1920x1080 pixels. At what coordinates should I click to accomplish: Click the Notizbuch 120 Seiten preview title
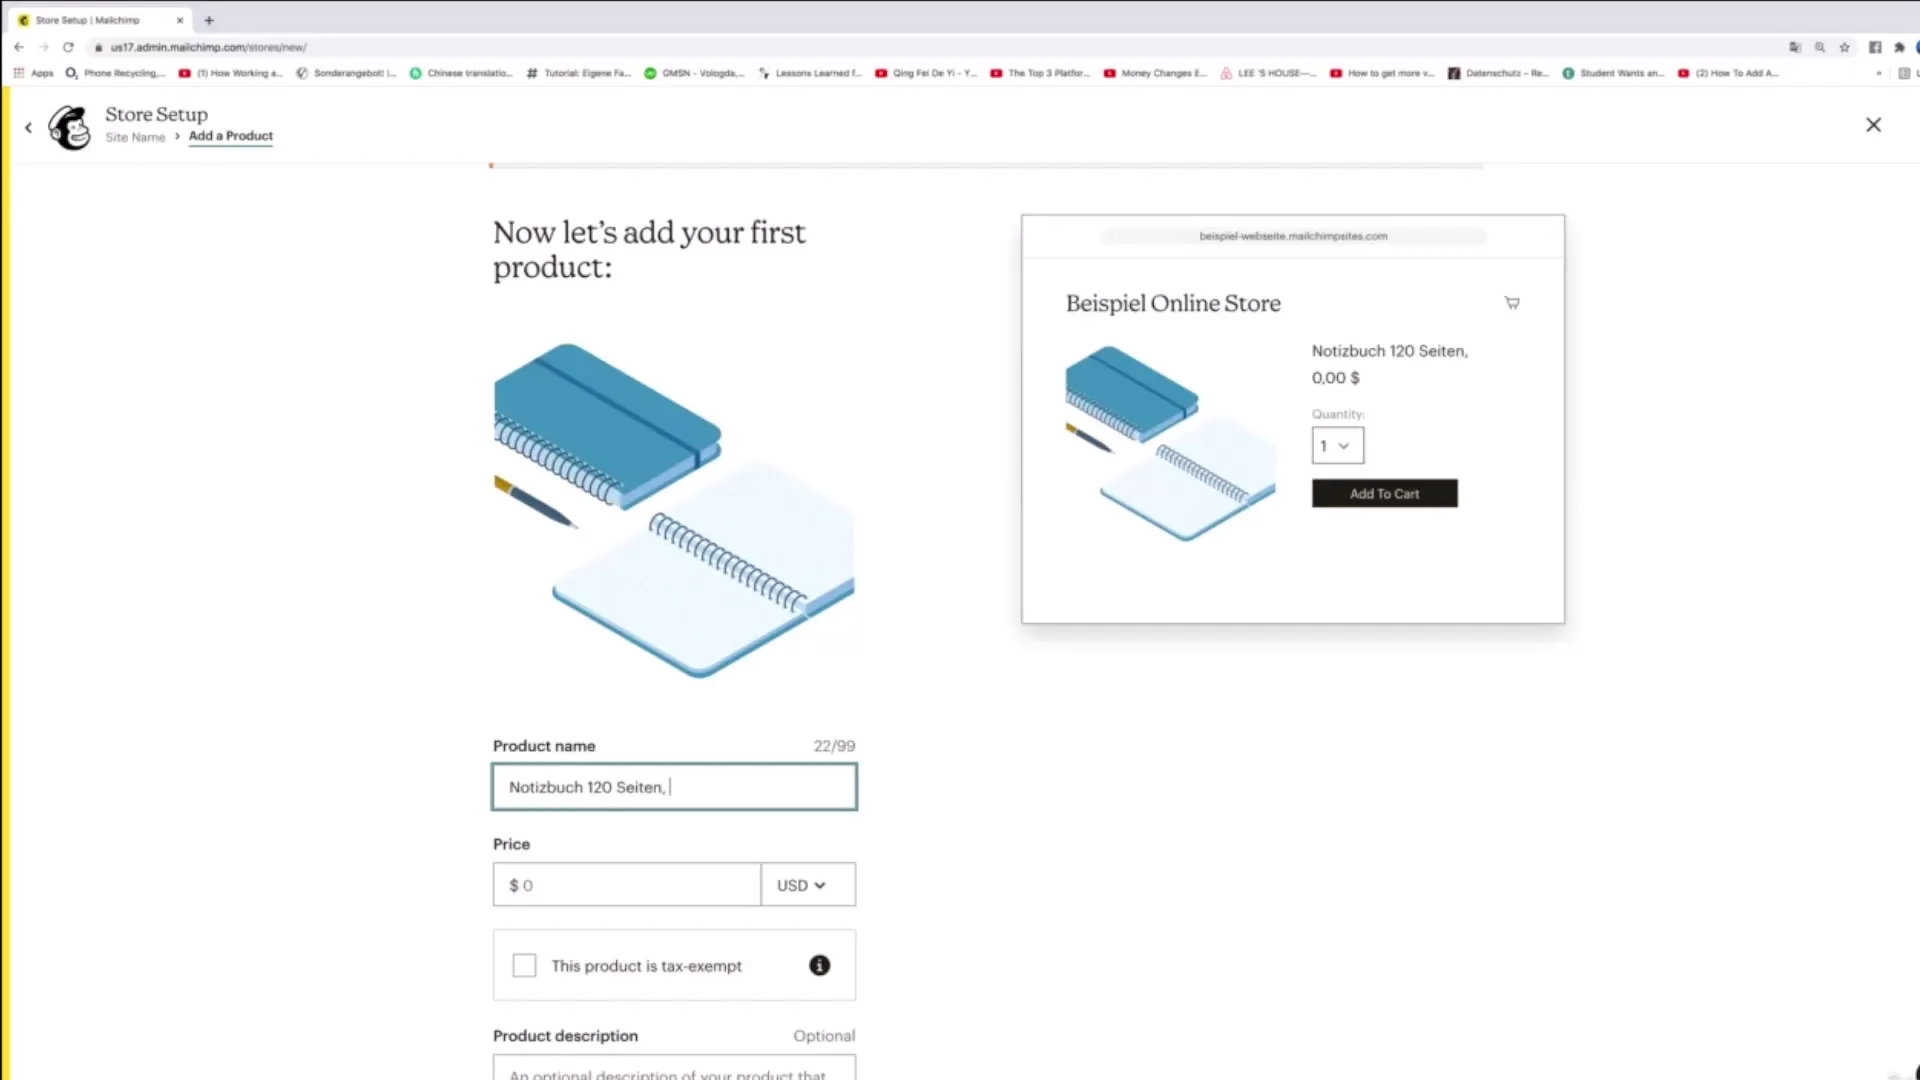1390,351
